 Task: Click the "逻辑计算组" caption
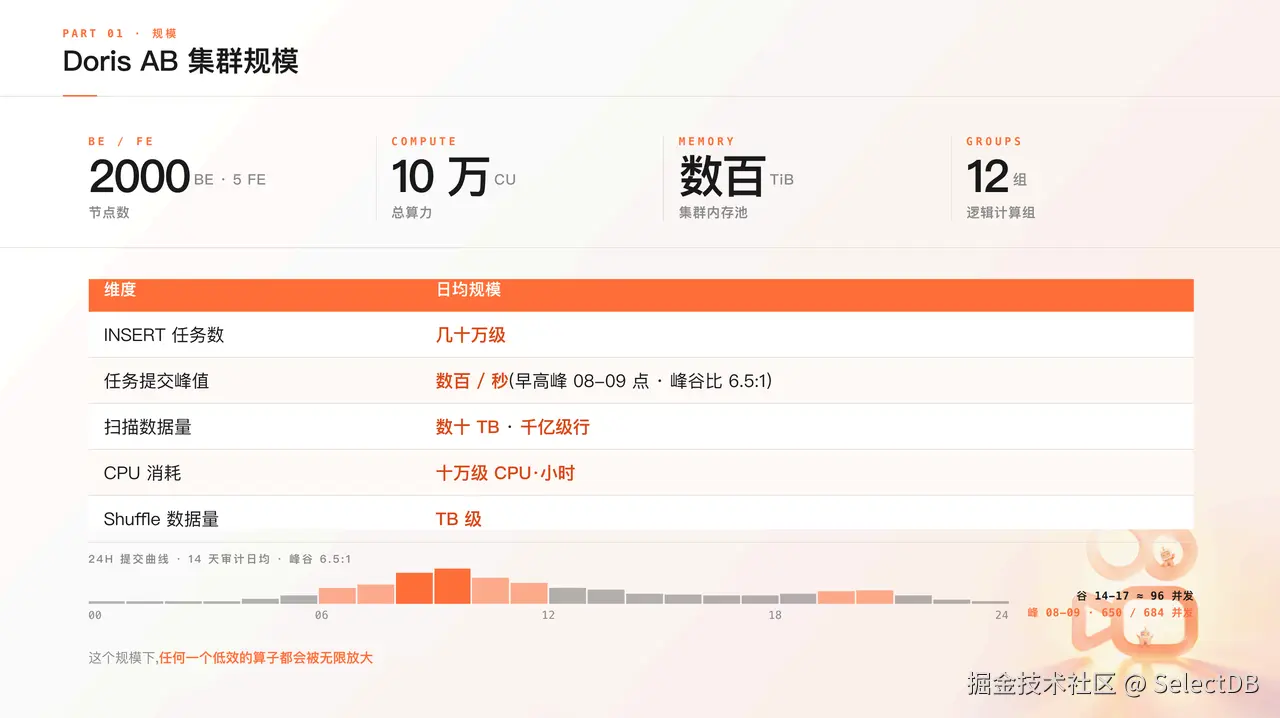[x=1000, y=212]
